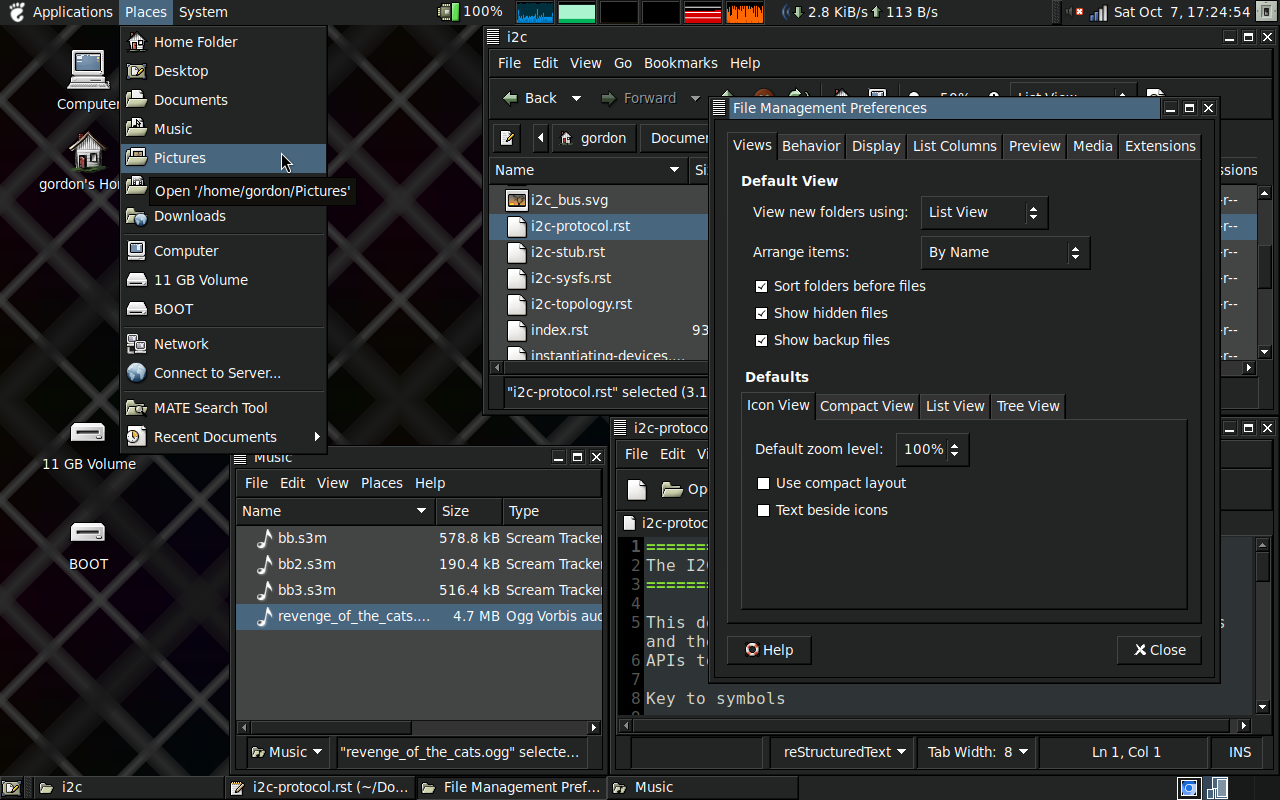This screenshot has height=800, width=1280.
Task: Click the music note icon of bb3.s3m
Action: [x=264, y=590]
